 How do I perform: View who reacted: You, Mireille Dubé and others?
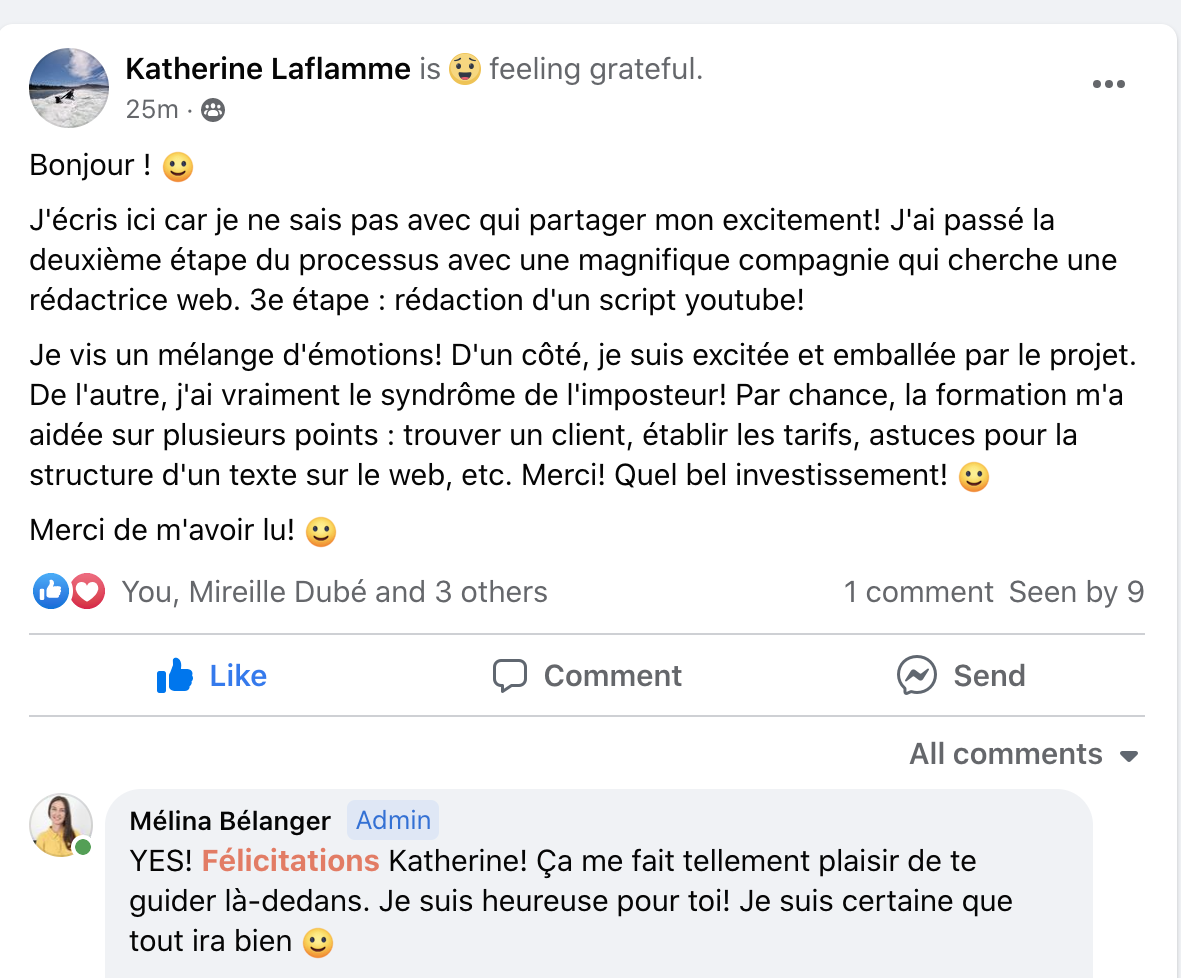[x=334, y=592]
